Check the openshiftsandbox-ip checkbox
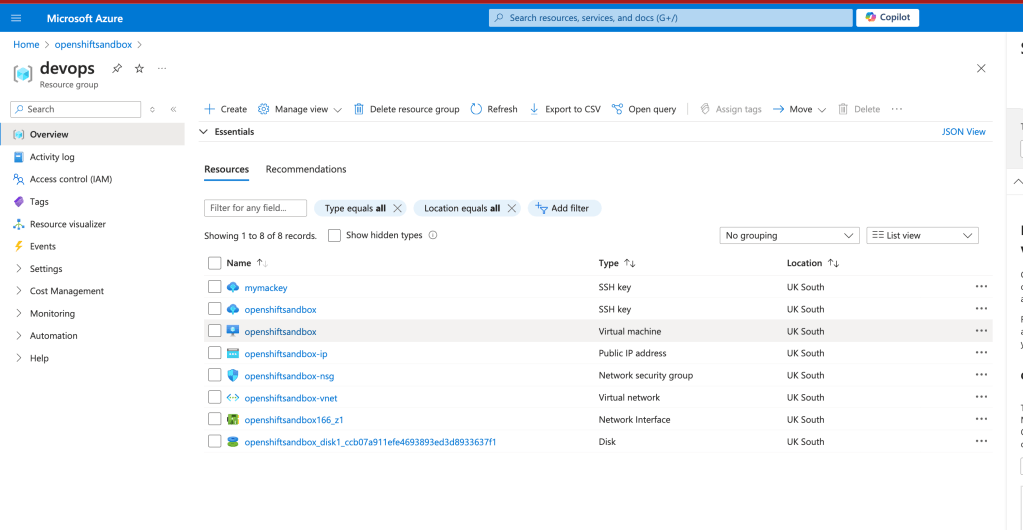The width and height of the screenshot is (1023, 530). point(215,353)
